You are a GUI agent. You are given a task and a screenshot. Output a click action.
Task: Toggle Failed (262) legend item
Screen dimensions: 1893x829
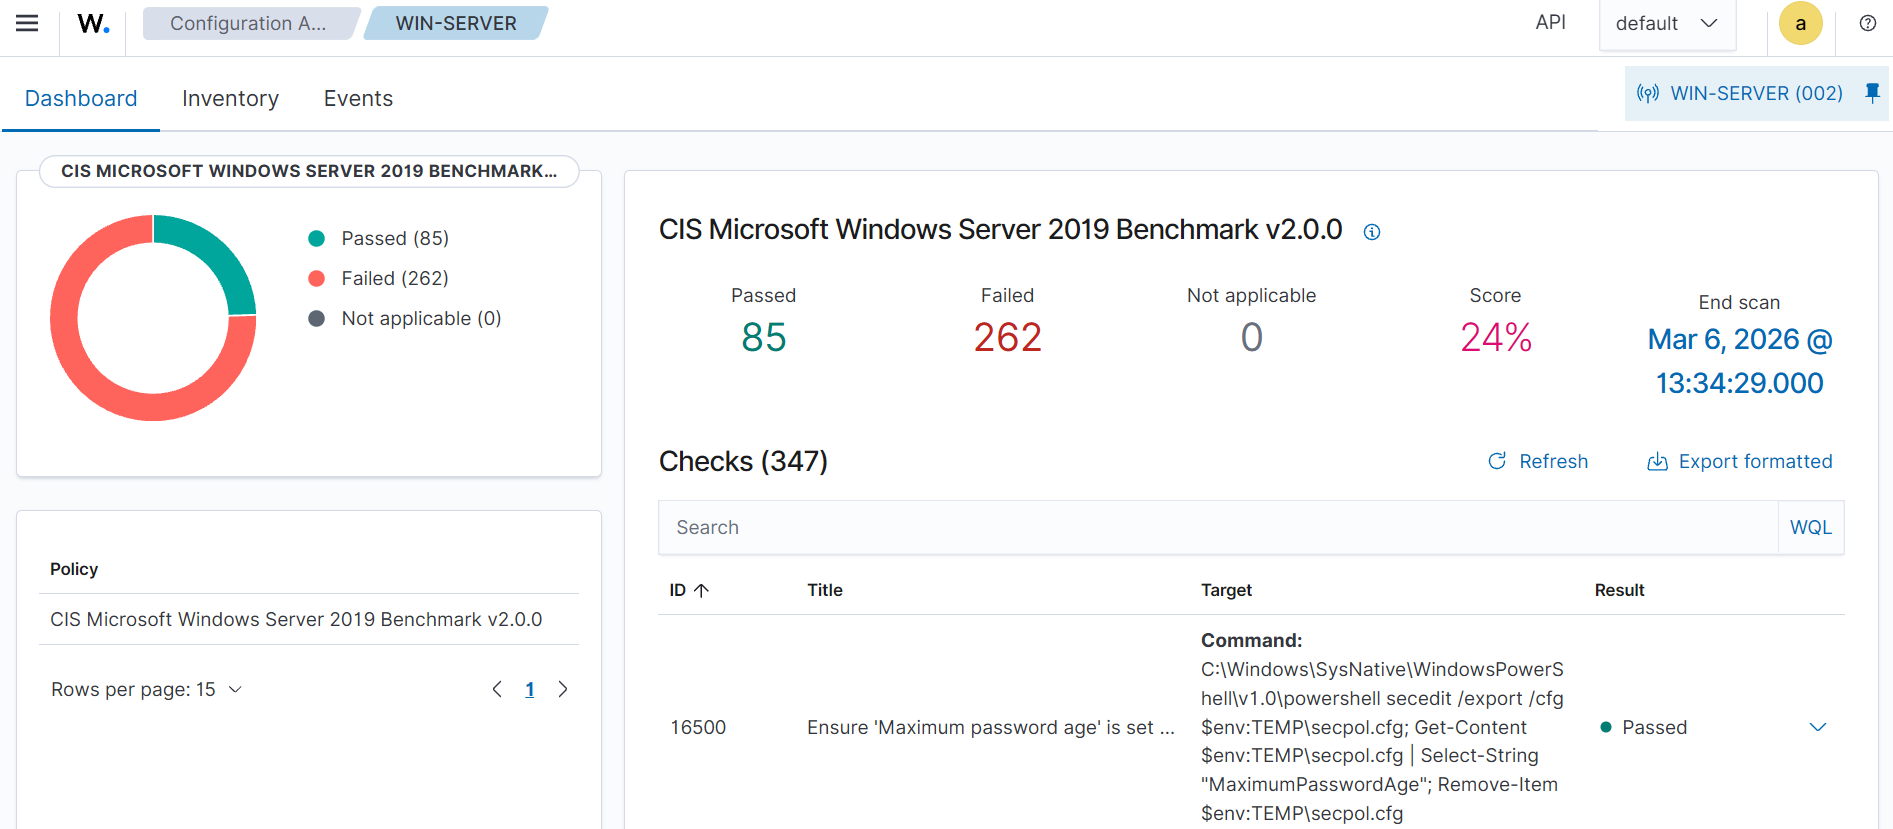click(x=379, y=278)
